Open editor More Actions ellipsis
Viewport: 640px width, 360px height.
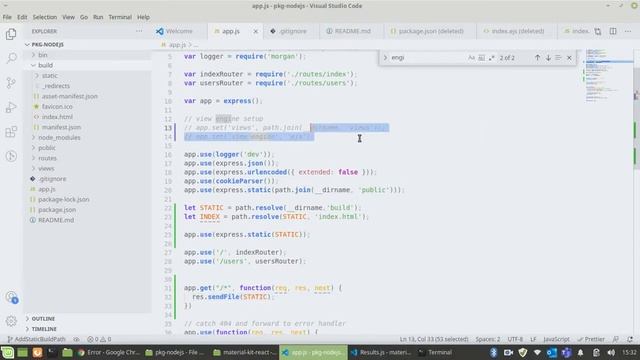(628, 31)
